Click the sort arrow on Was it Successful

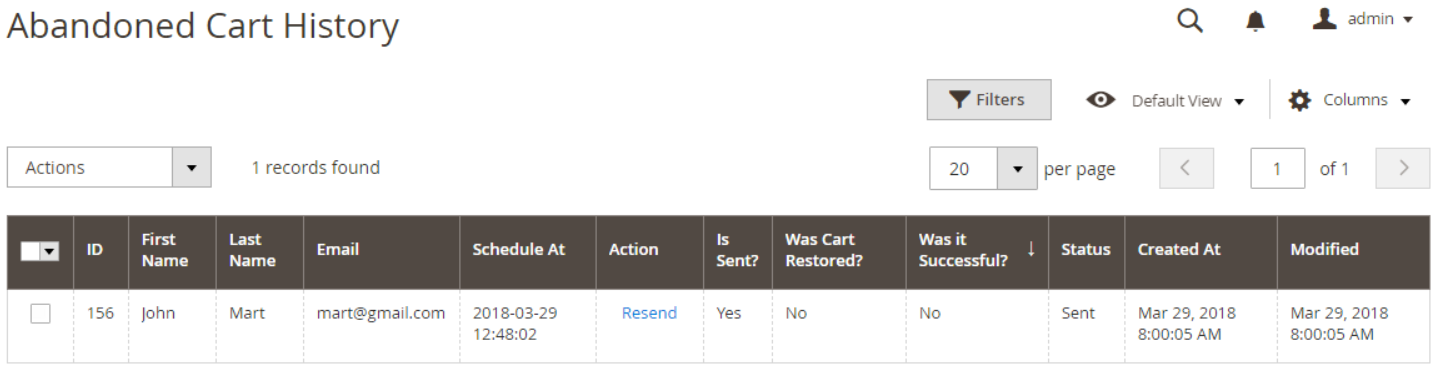tap(1031, 248)
